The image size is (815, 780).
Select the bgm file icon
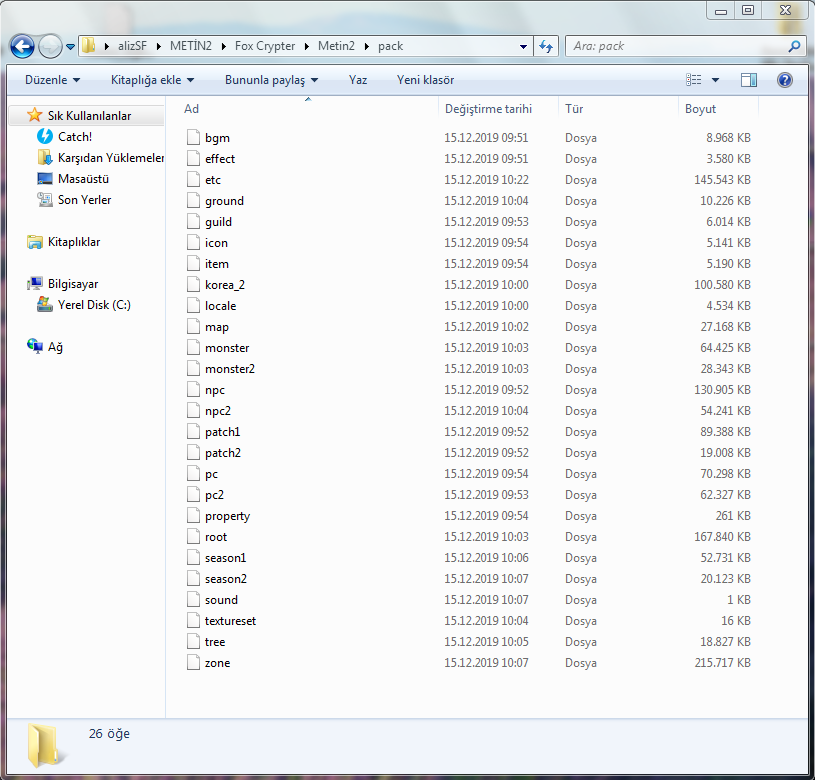[x=193, y=138]
